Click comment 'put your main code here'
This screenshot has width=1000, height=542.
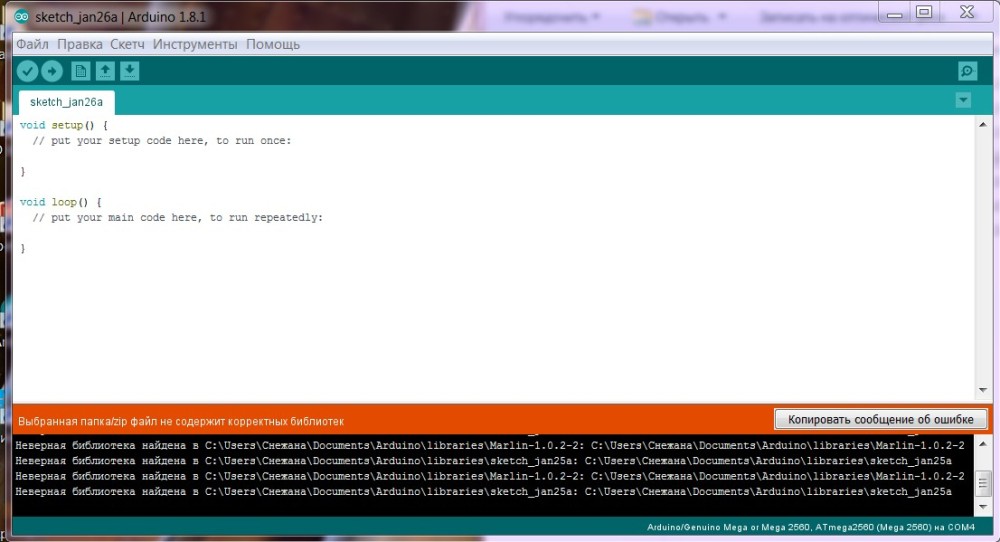[178, 217]
